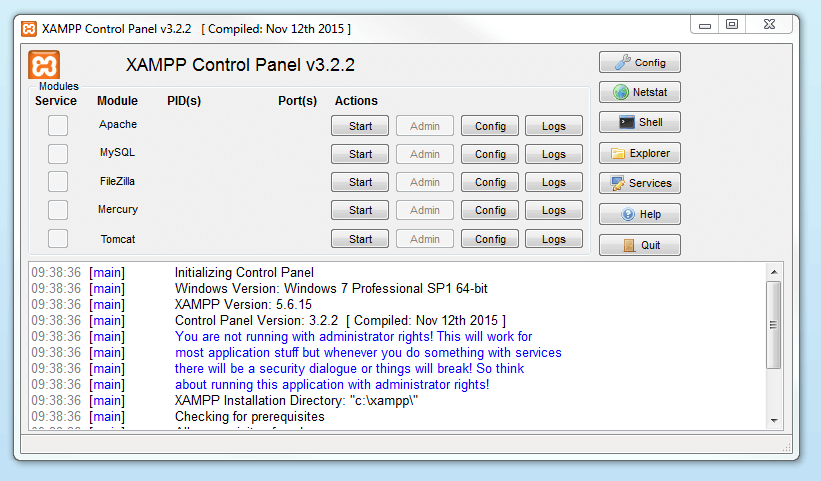Open Services via its icon
Viewport: 821px width, 481px height.
click(616, 184)
